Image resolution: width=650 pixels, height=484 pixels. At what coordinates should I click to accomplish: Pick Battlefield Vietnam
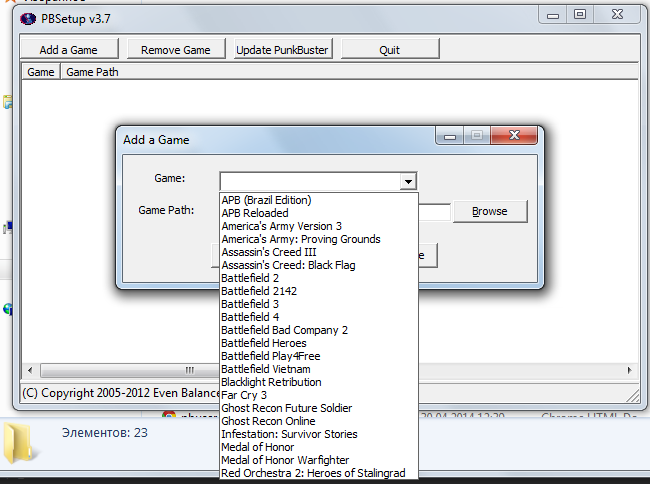pos(319,369)
